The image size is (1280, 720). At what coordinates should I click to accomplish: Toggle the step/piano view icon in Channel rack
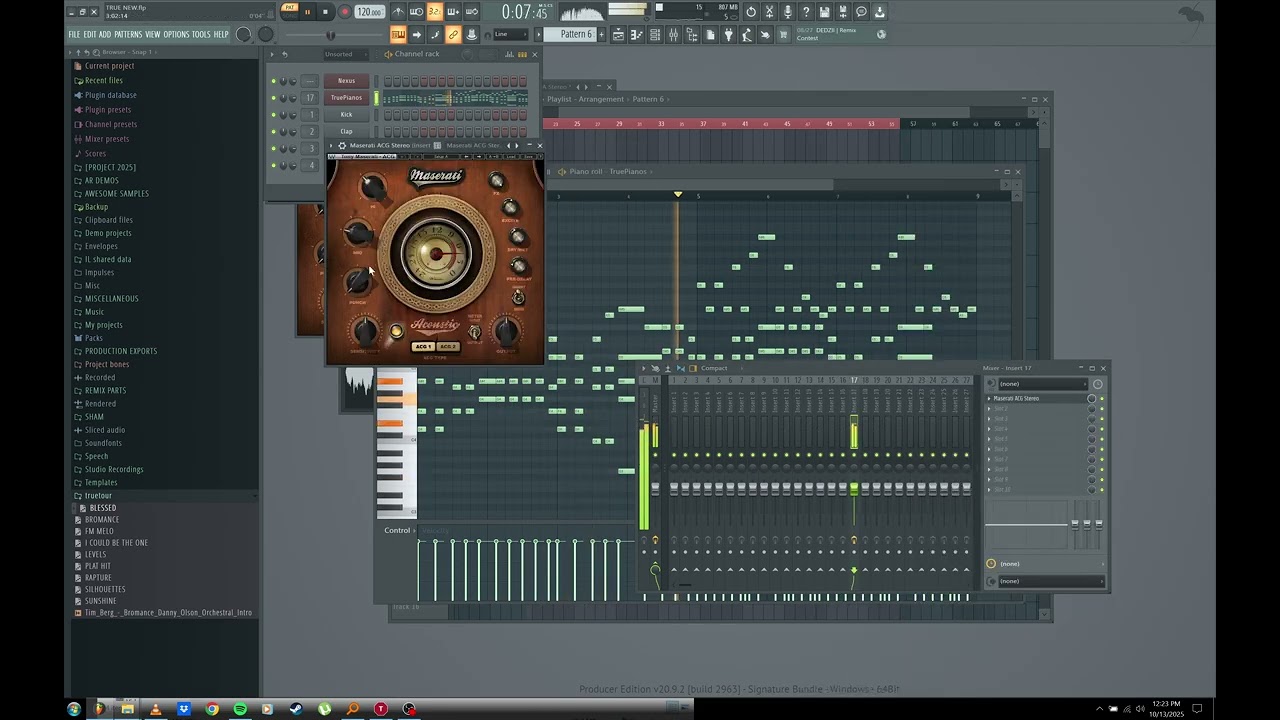[x=522, y=54]
